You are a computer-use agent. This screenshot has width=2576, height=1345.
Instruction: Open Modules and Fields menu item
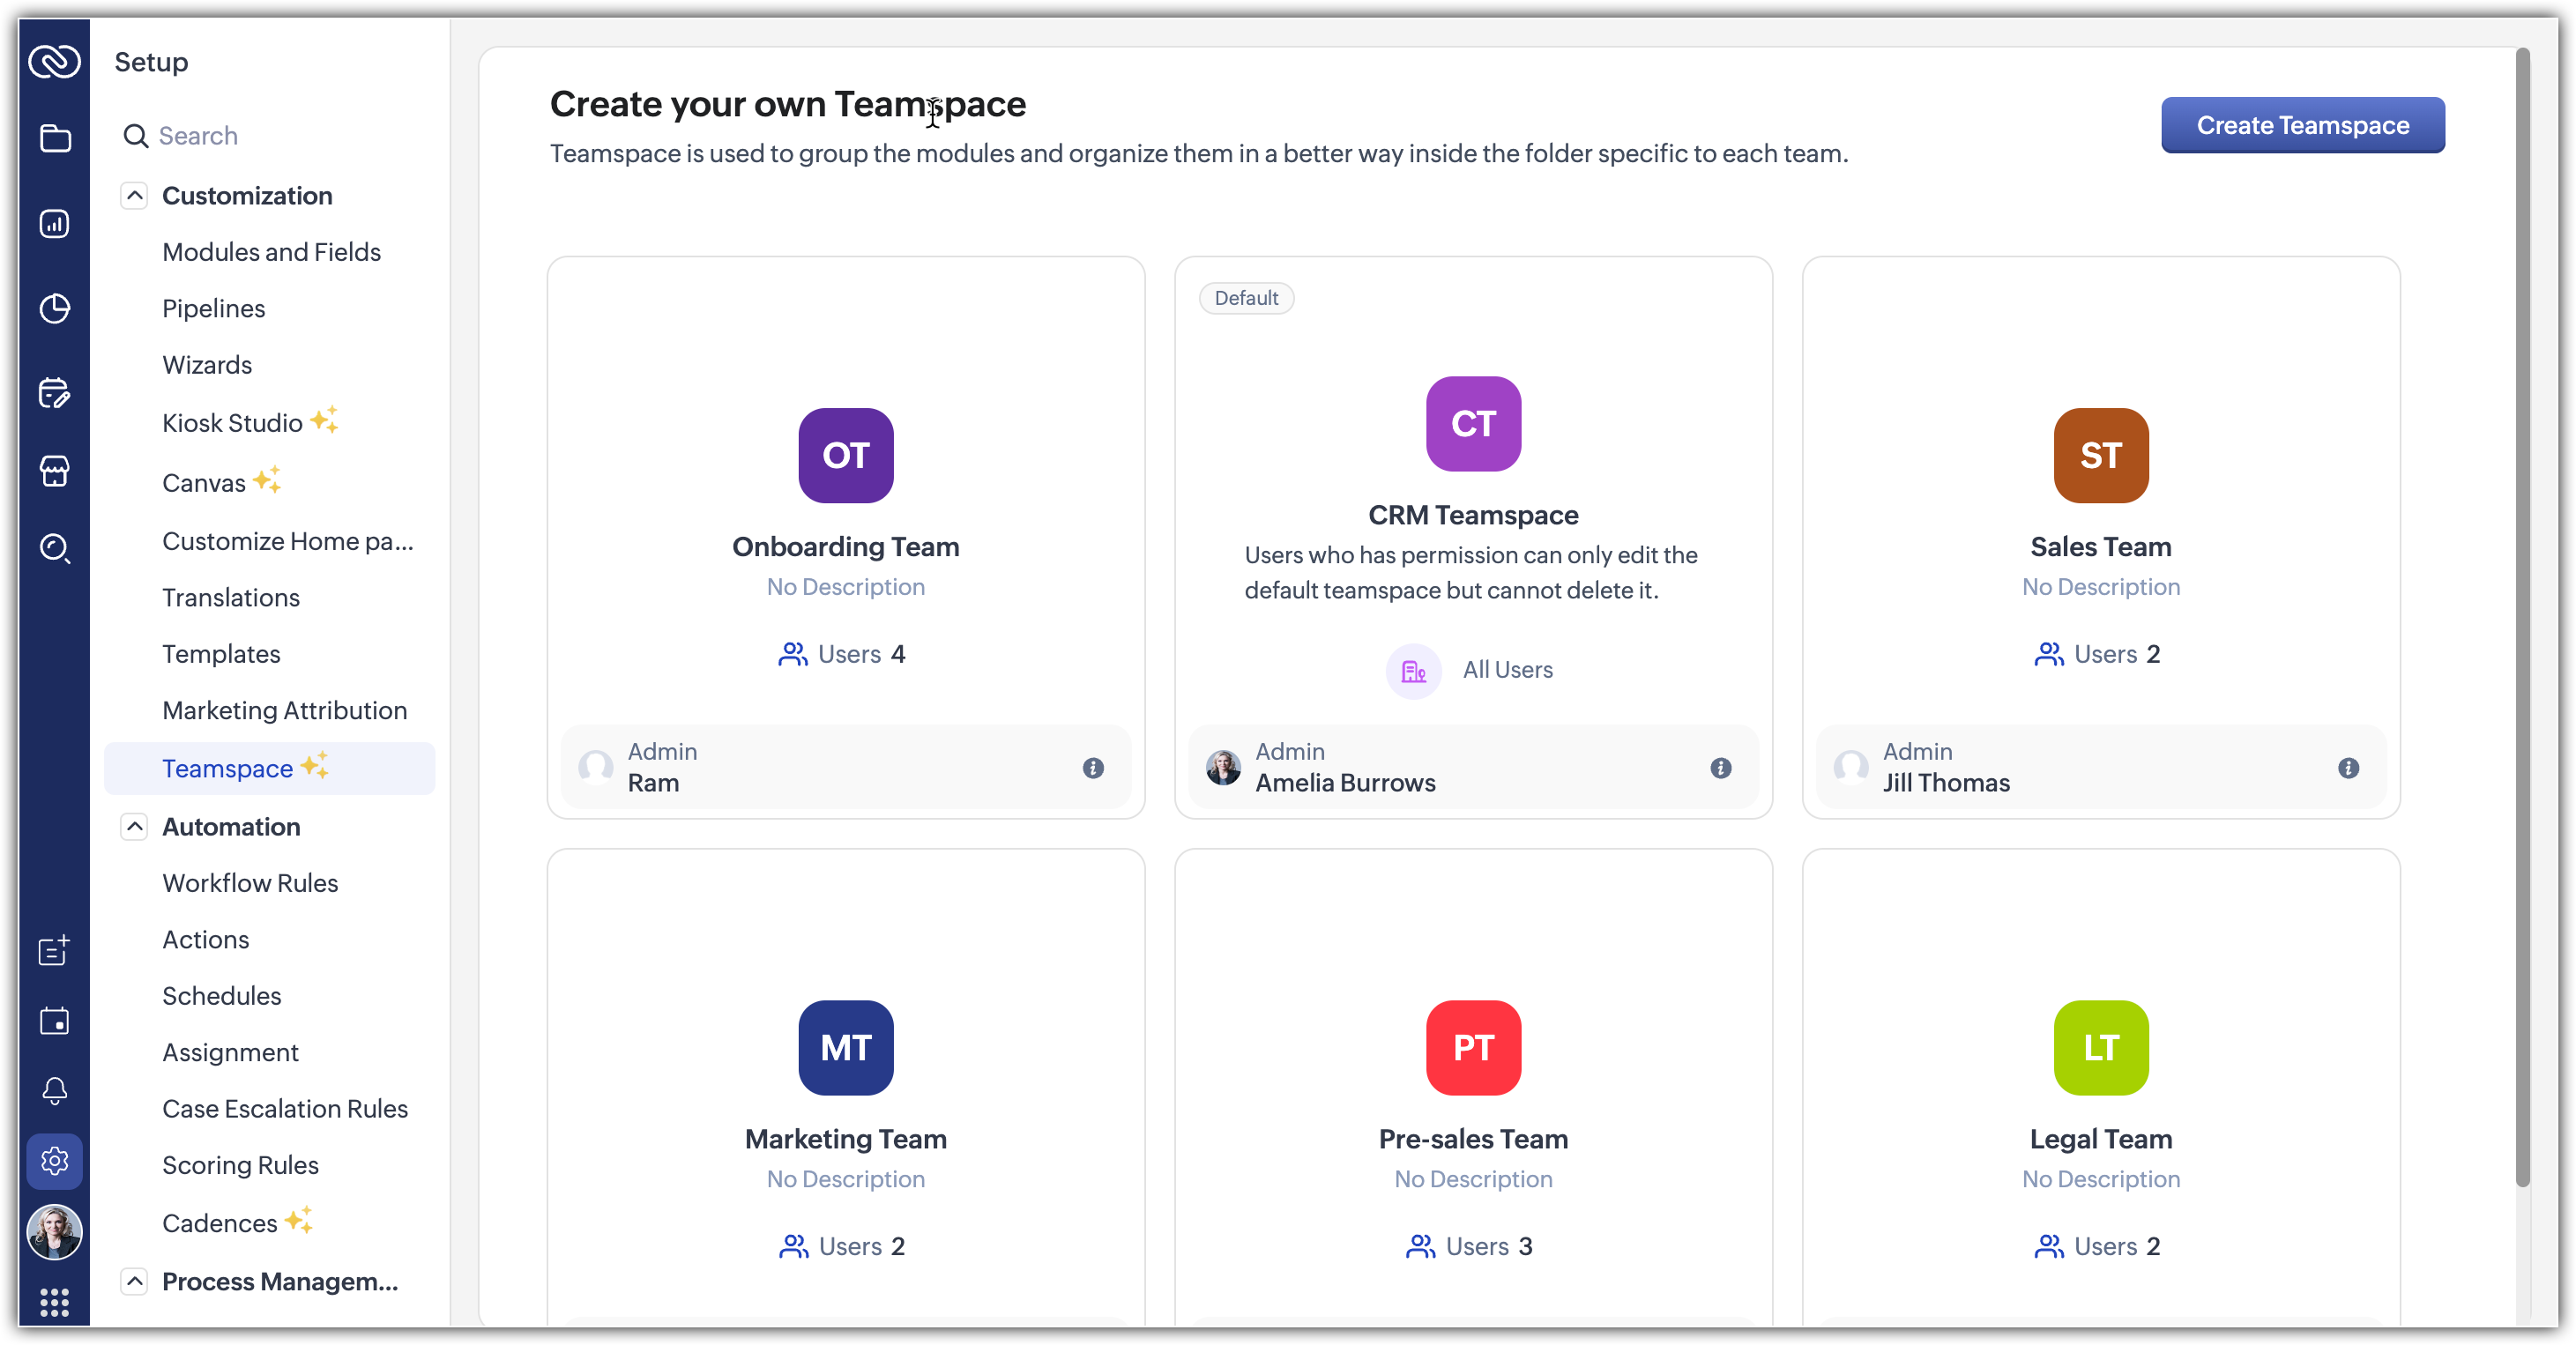tap(271, 252)
